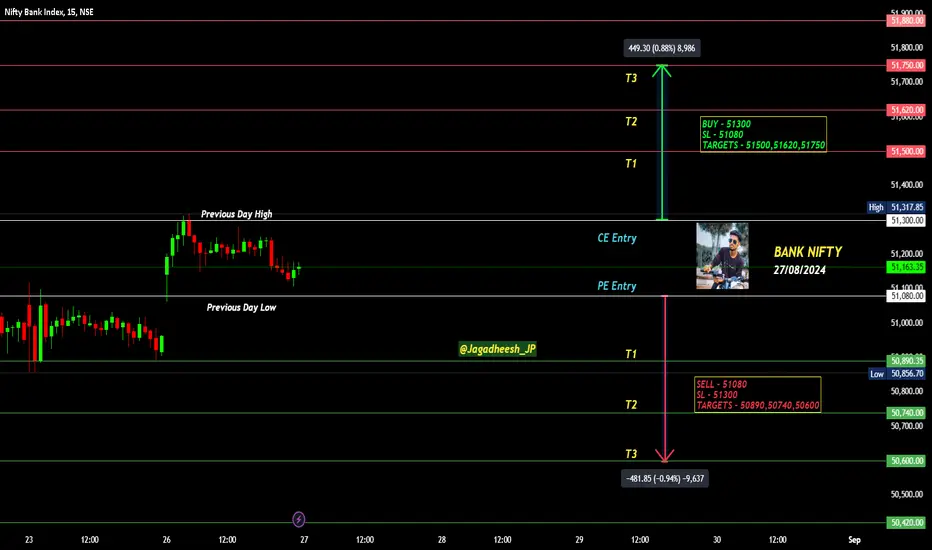The width and height of the screenshot is (932, 550).
Task: Click the 51,080.00 white price label
Action: pyautogui.click(x=906, y=296)
